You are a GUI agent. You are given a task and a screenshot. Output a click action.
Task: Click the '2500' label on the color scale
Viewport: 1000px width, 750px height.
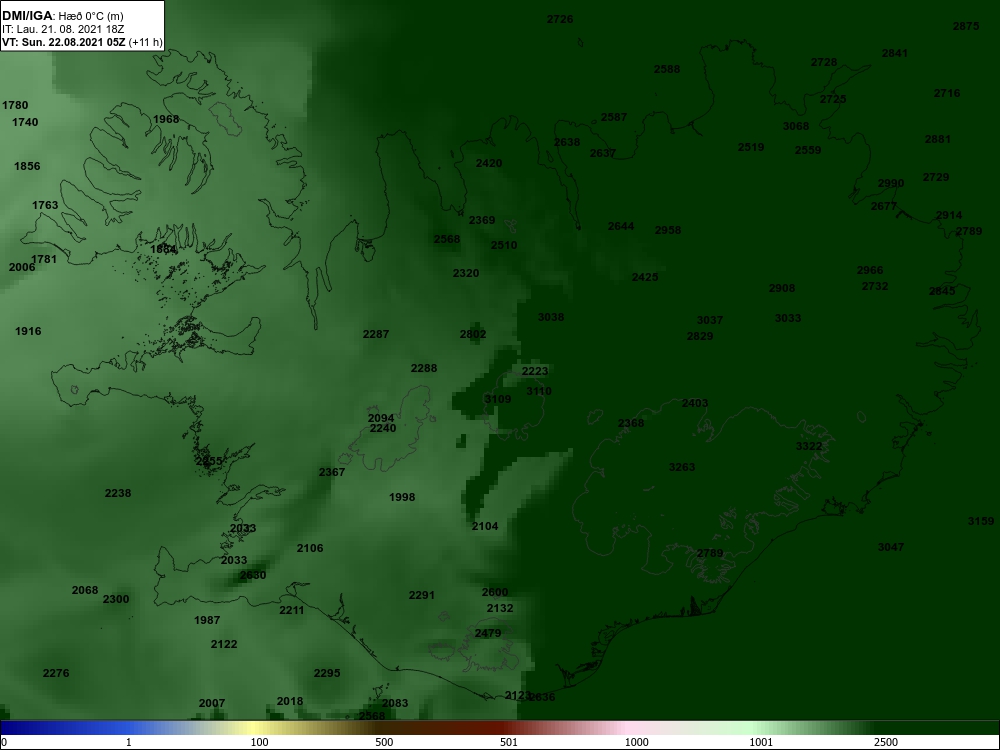click(885, 742)
